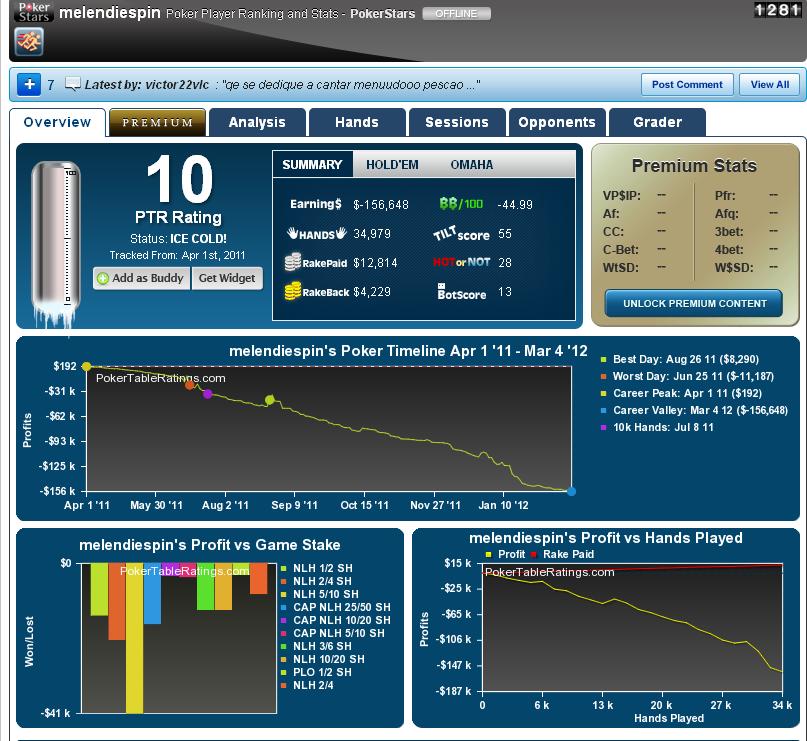The width and height of the screenshot is (807, 741).
Task: Click the HOTorNOT logo
Action: tap(461, 262)
